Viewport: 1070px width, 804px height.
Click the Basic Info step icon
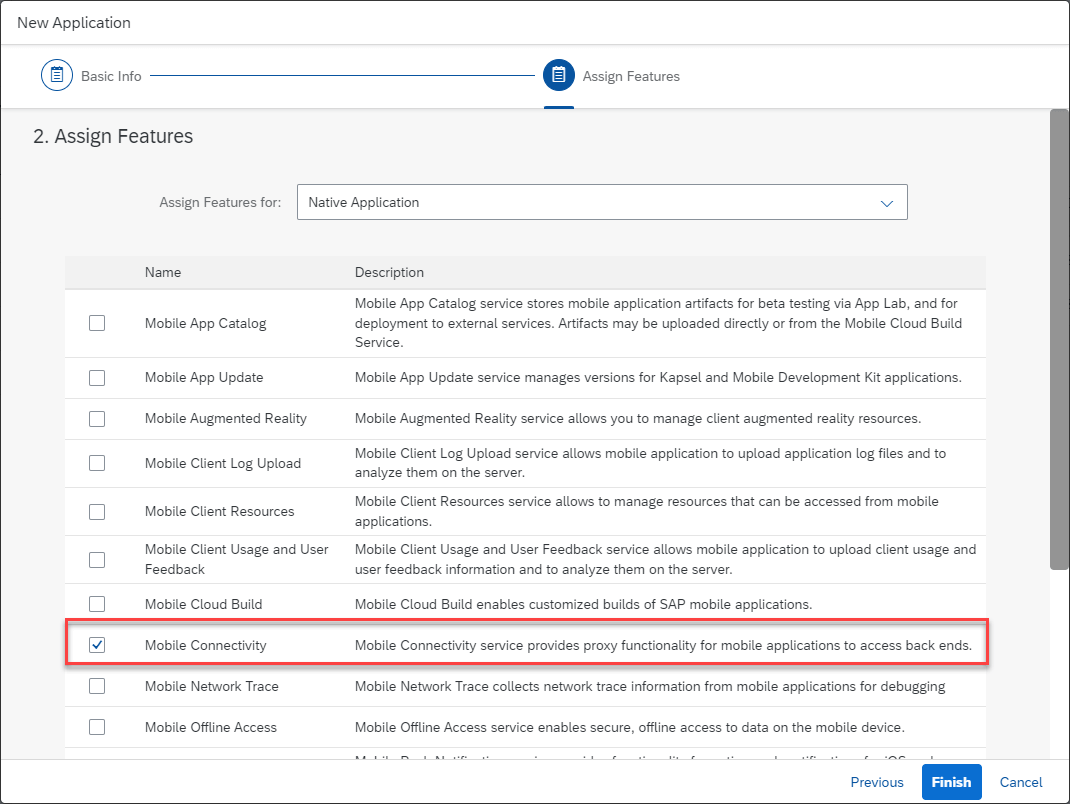[57, 75]
